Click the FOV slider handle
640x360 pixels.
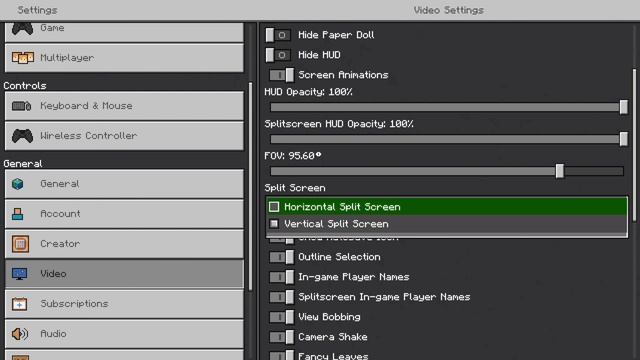pos(560,171)
